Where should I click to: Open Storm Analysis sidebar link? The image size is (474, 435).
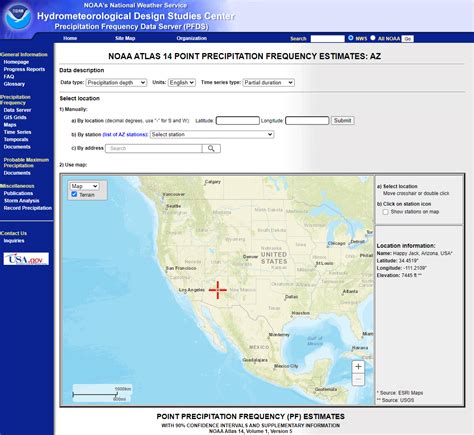pos(22,201)
